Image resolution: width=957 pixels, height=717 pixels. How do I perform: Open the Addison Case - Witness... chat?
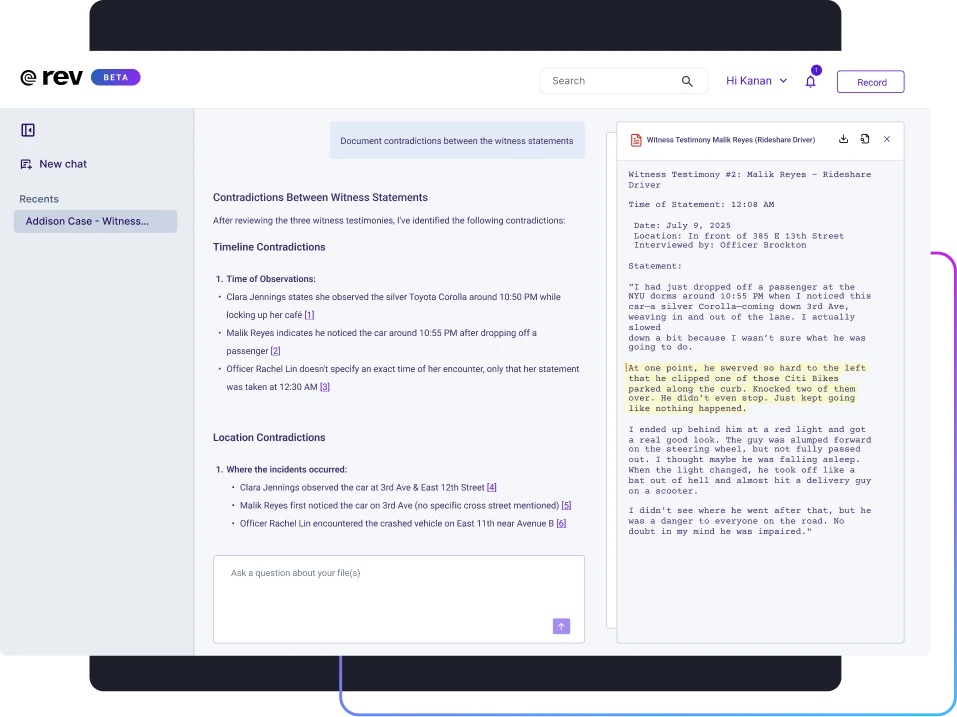coord(95,222)
